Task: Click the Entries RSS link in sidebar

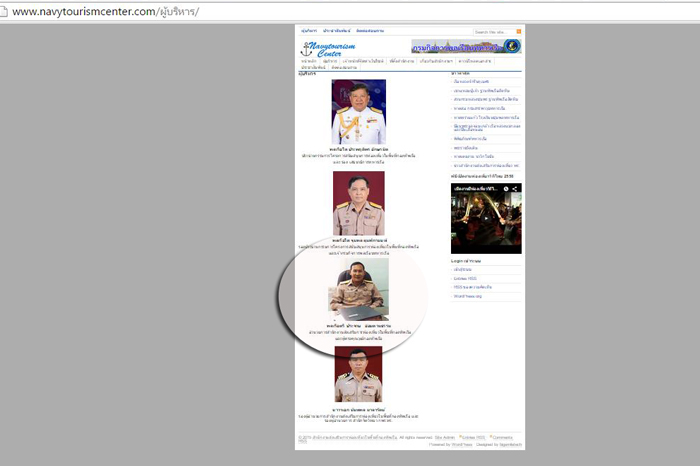Action: click(466, 277)
